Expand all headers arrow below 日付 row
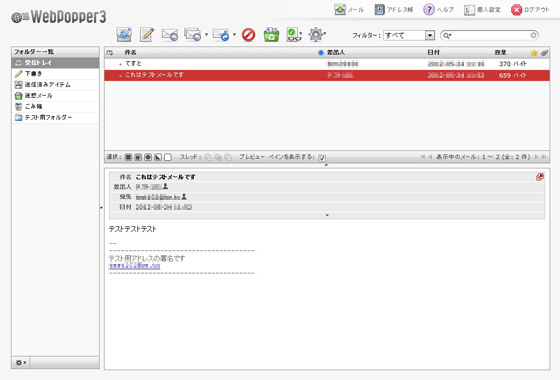Image resolution: width=560 pixels, height=380 pixels. pos(327,215)
